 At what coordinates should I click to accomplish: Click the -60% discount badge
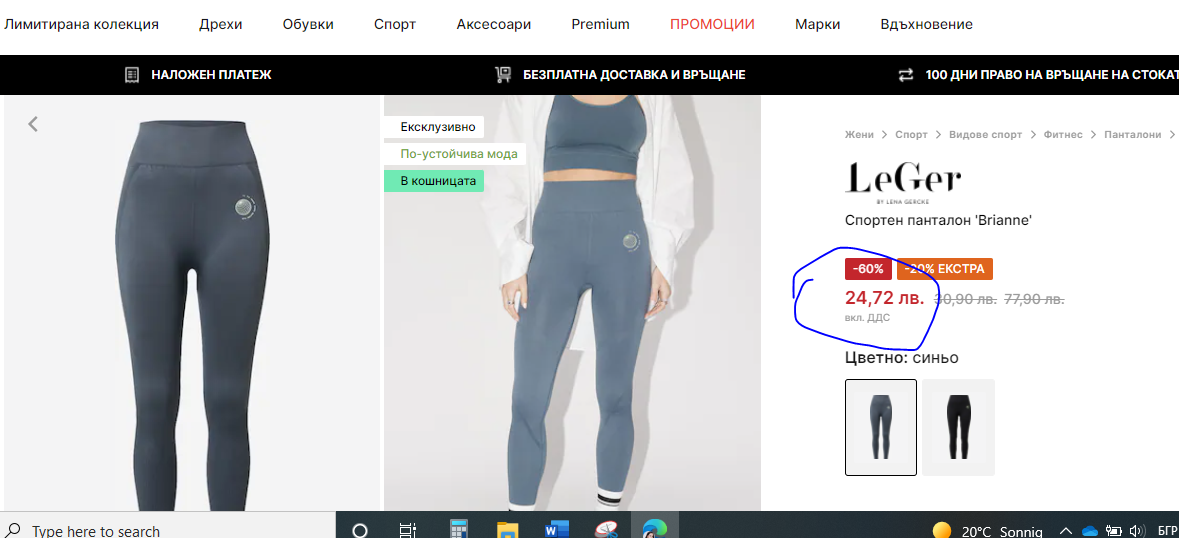pos(868,269)
